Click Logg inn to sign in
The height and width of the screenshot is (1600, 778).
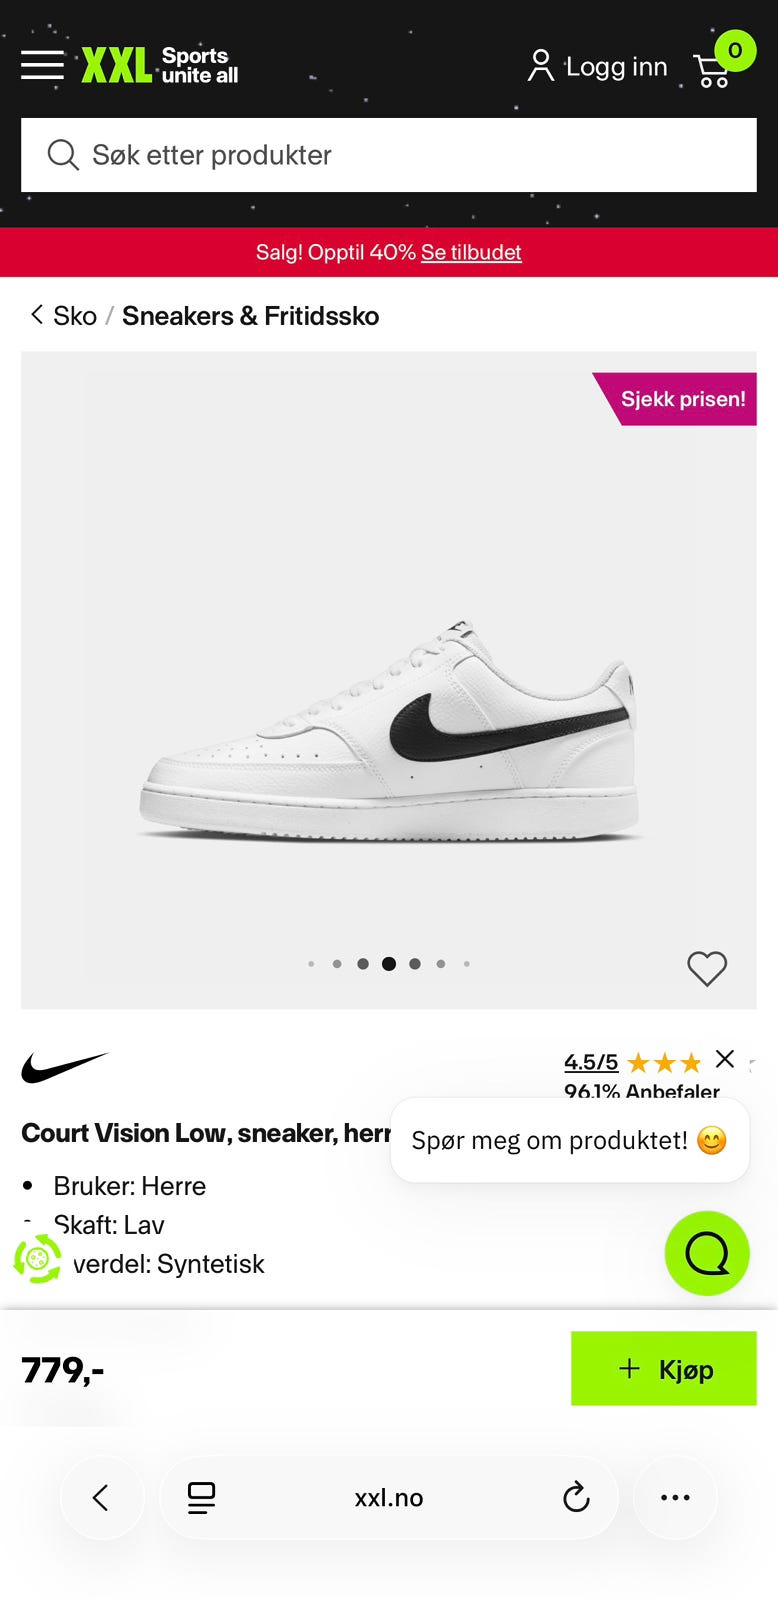coord(597,66)
